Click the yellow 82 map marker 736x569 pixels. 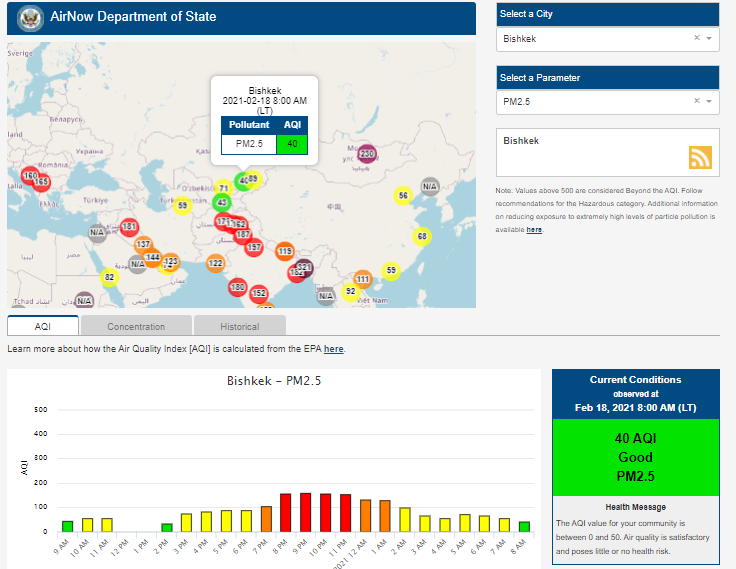(110, 277)
